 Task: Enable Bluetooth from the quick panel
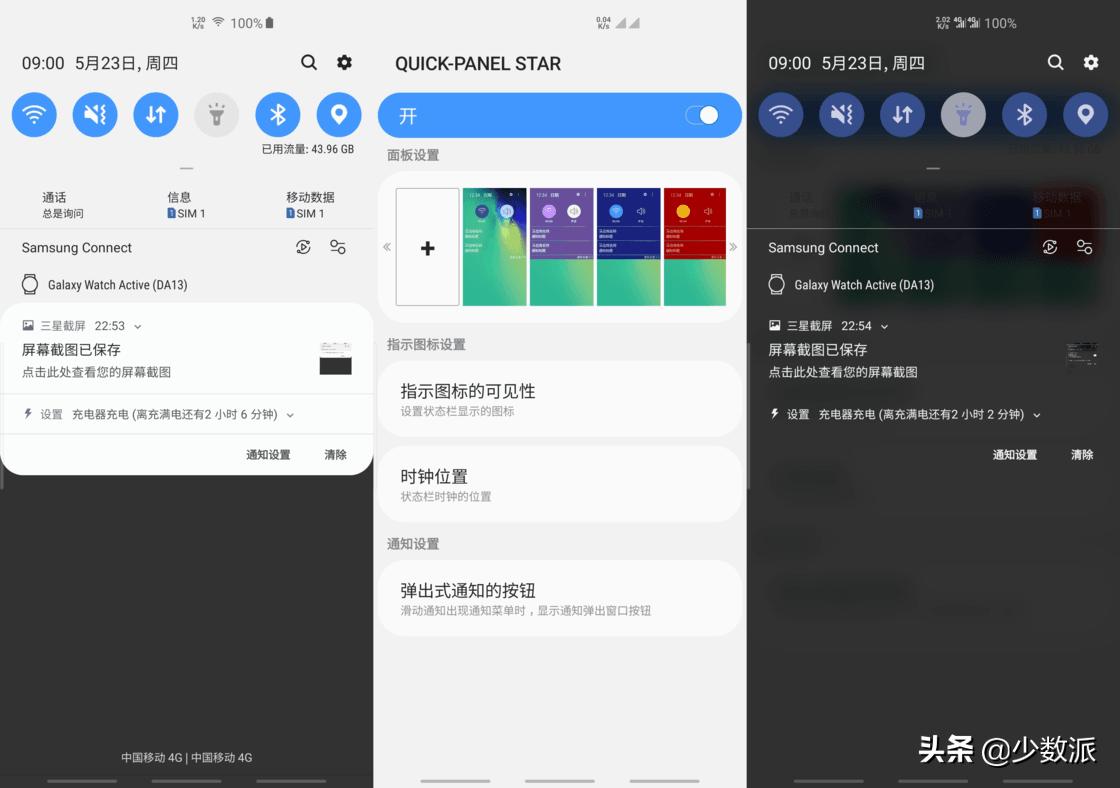(x=277, y=114)
